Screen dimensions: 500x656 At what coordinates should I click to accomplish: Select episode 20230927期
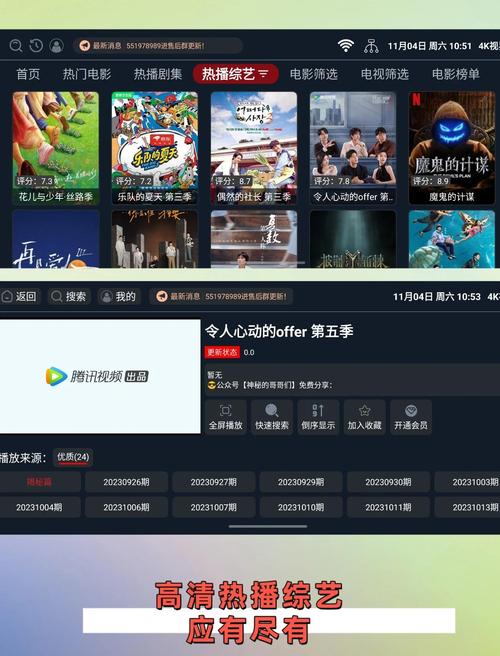click(214, 482)
